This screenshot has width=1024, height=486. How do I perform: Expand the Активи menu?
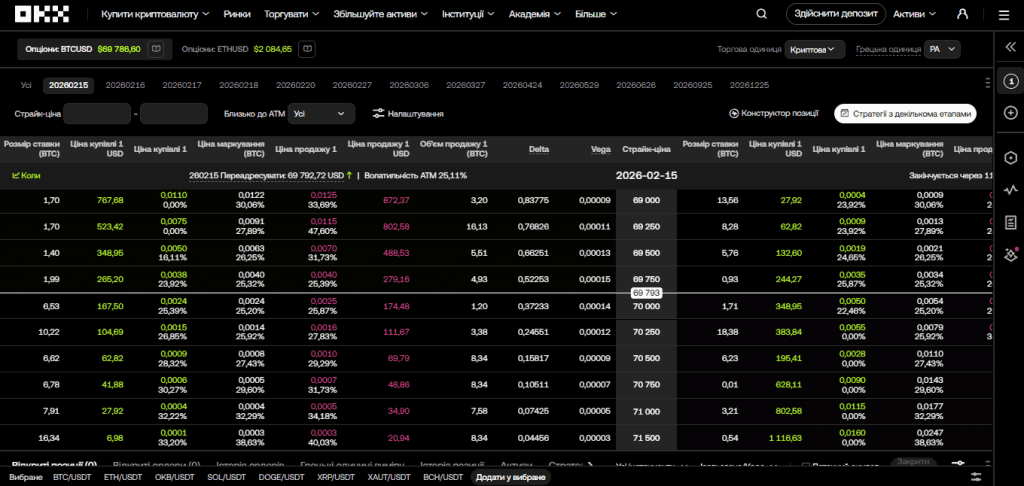(x=914, y=14)
